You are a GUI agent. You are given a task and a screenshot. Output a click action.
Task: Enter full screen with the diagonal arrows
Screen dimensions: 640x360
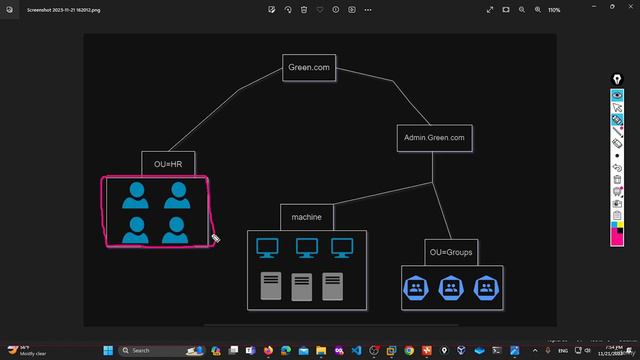click(x=490, y=10)
